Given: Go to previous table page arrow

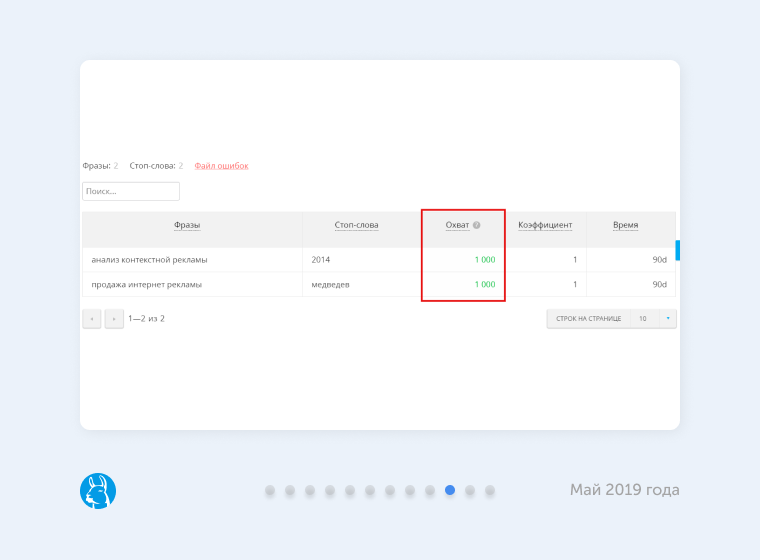Looking at the screenshot, I should click(x=91, y=319).
